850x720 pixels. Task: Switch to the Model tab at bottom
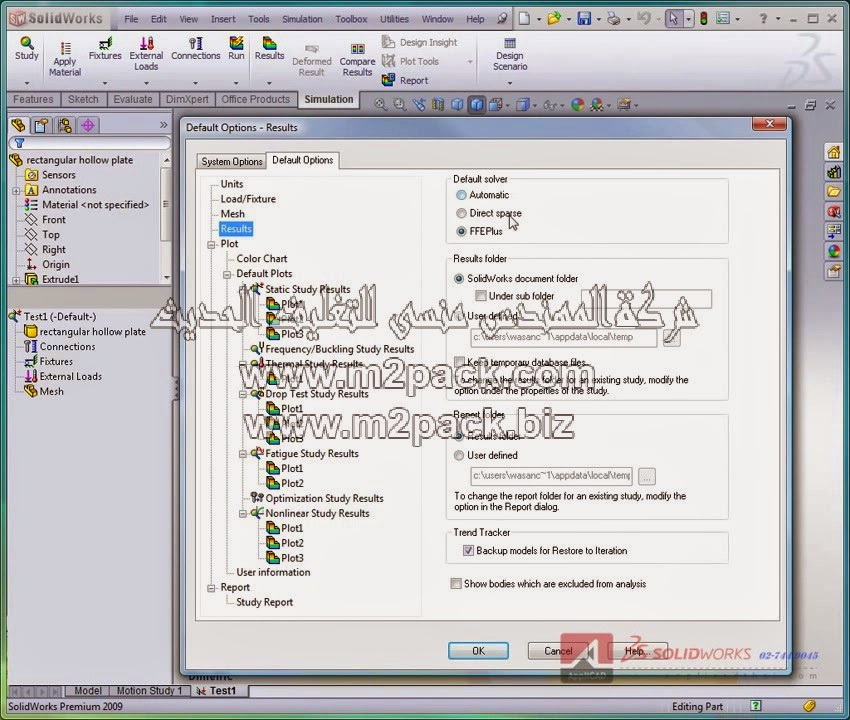[87, 691]
